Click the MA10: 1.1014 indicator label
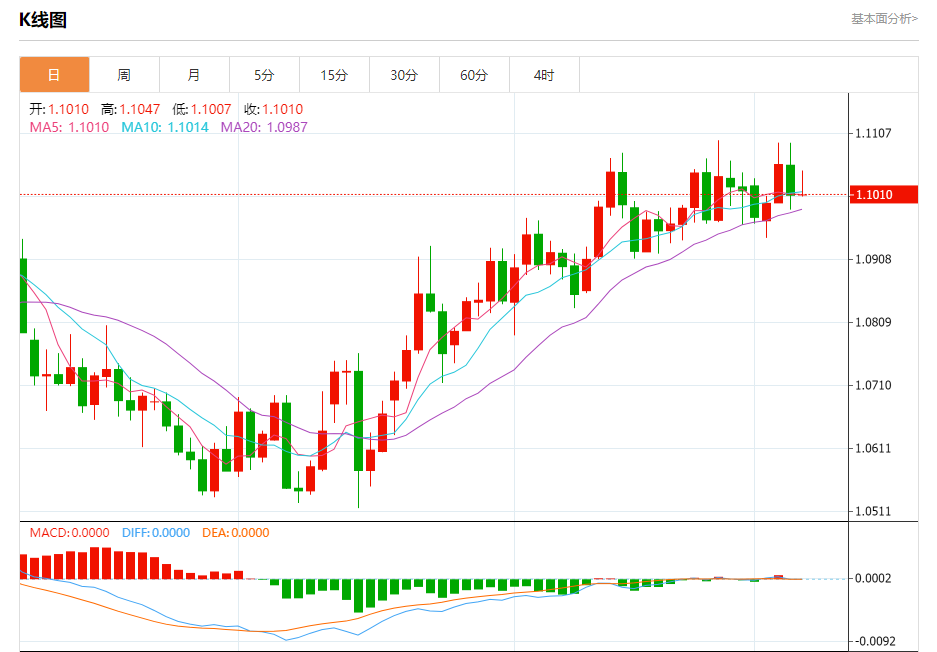937x652 pixels. 165,127
